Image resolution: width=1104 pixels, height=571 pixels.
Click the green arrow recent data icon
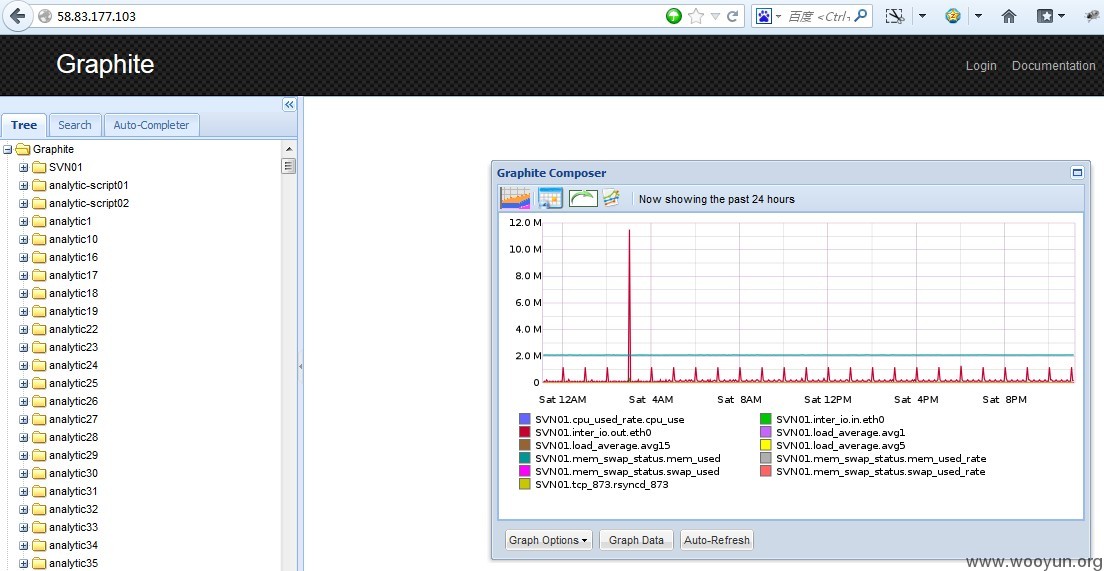(x=583, y=199)
